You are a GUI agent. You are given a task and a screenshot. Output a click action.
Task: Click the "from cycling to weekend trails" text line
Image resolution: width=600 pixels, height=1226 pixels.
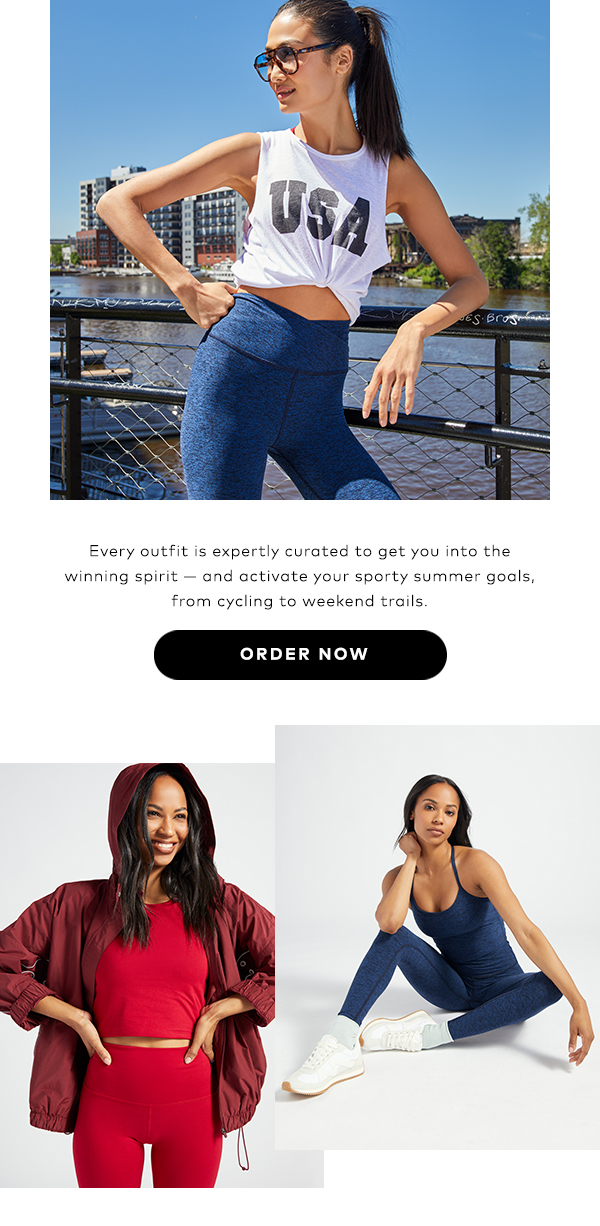(300, 601)
